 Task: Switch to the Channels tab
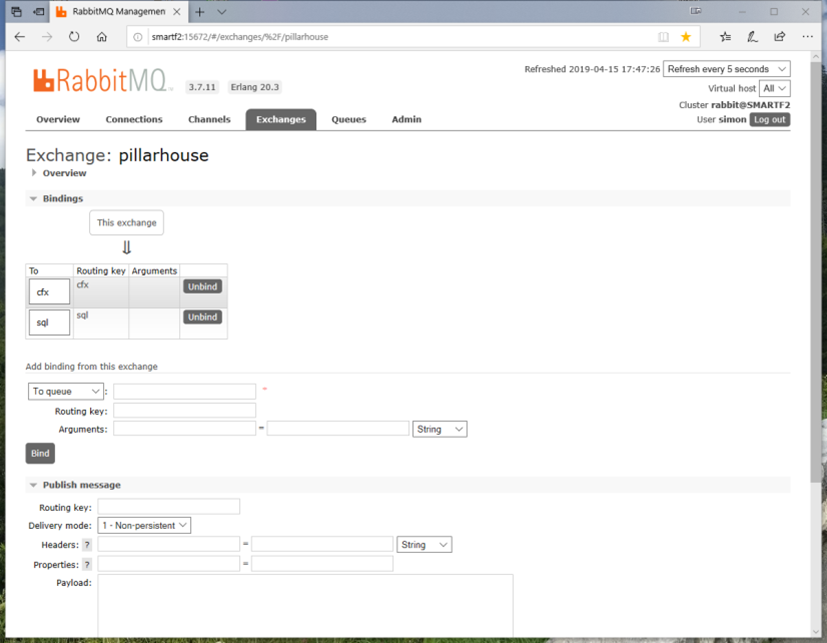click(209, 119)
